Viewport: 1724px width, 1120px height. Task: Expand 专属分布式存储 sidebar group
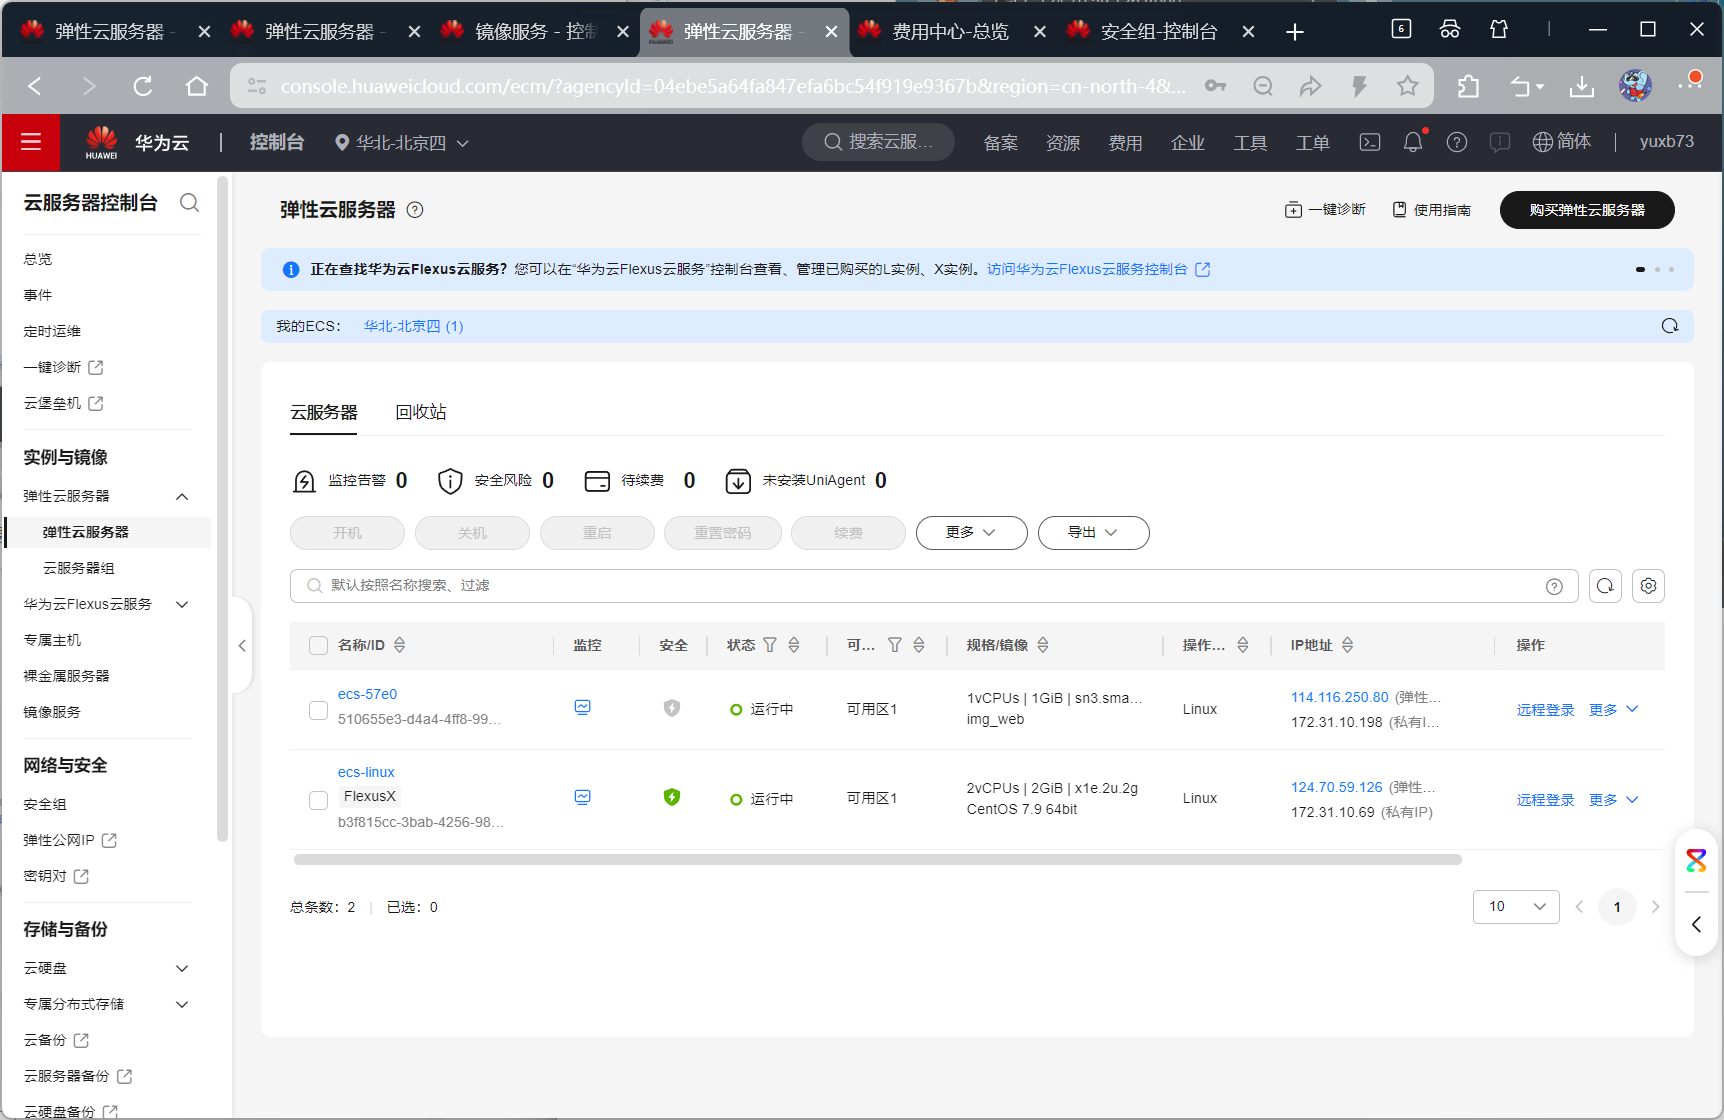pos(182,1004)
